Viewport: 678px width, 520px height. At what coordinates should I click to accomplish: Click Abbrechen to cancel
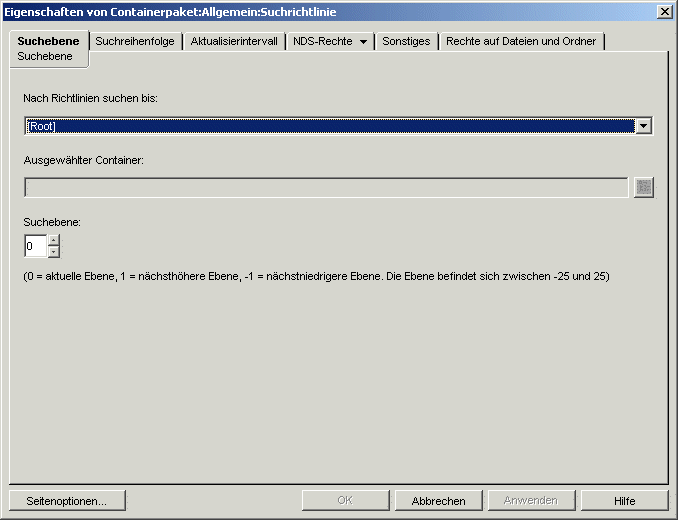point(438,501)
